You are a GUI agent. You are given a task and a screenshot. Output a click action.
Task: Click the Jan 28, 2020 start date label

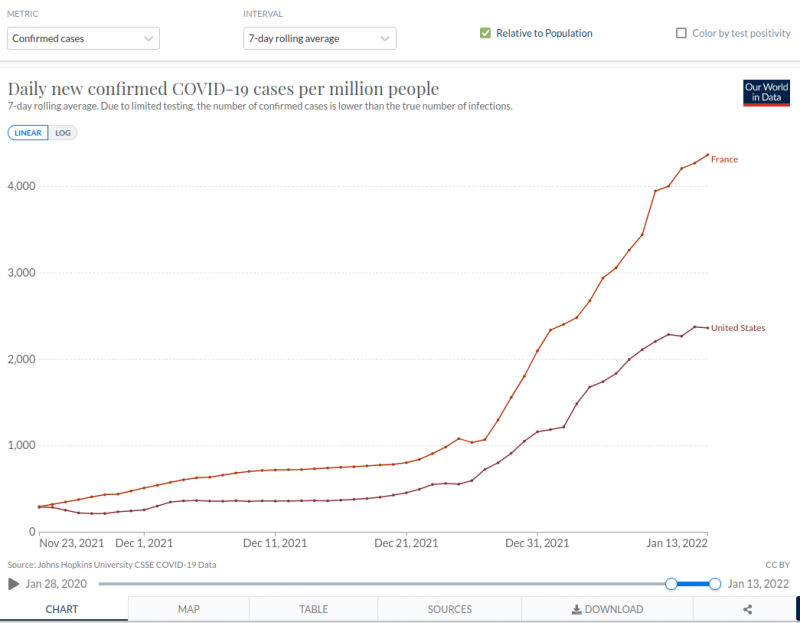click(x=58, y=584)
